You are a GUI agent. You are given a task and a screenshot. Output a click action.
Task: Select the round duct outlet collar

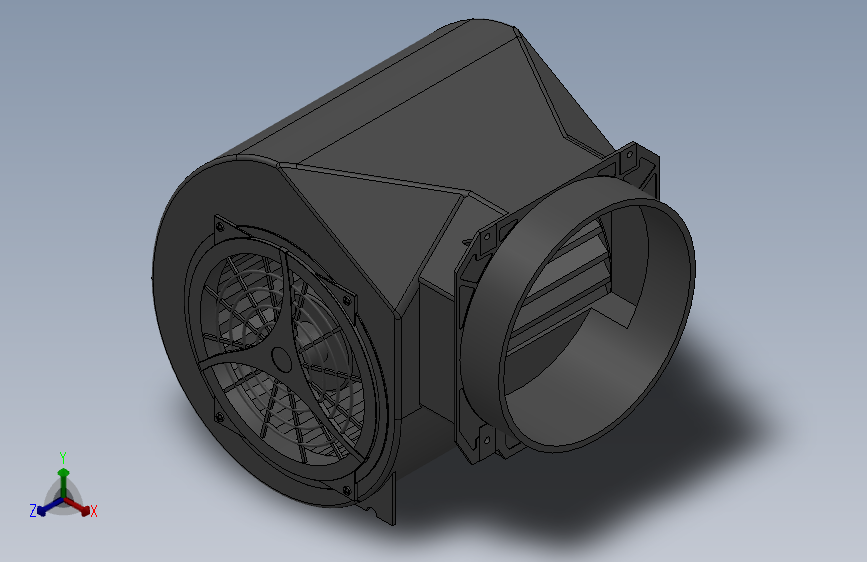[576, 313]
